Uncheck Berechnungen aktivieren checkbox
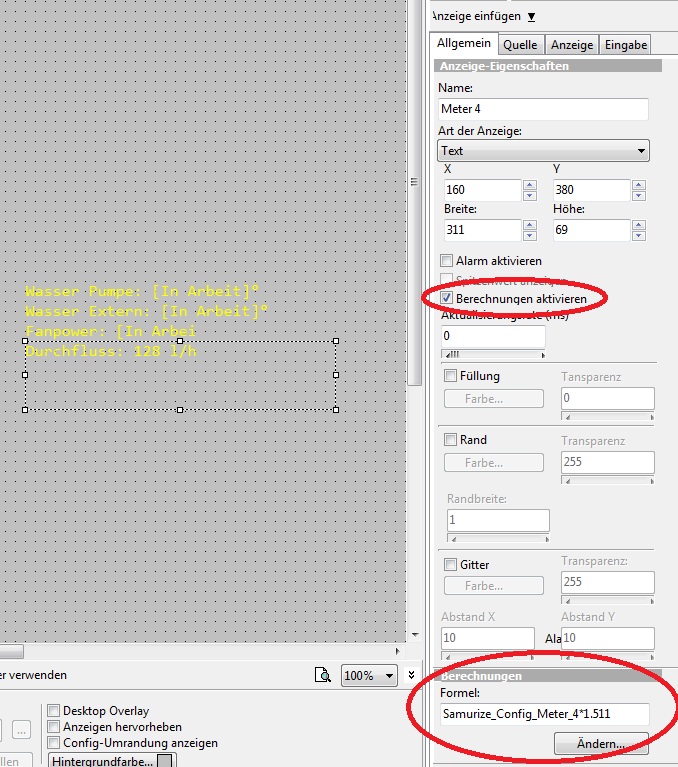The height and width of the screenshot is (767, 678). [x=446, y=298]
